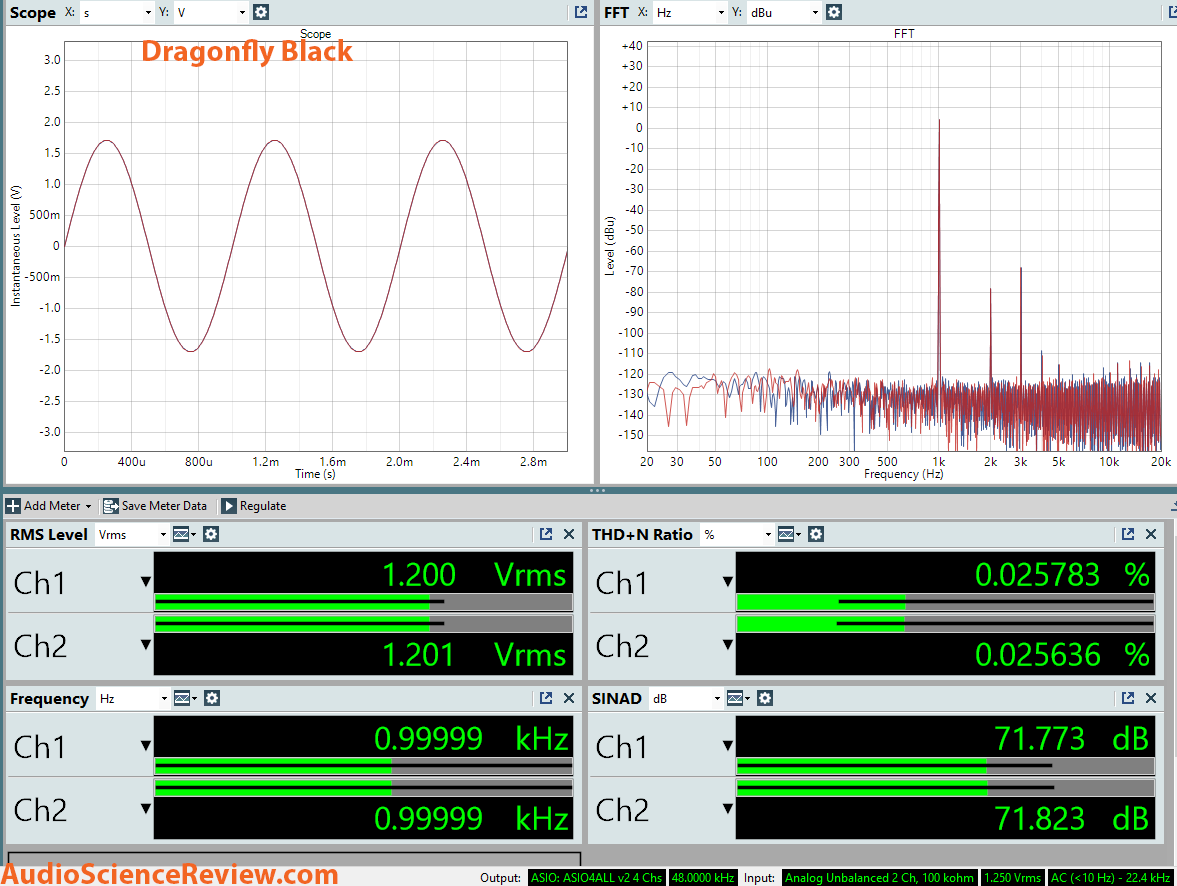Open SINAD dB unit dropdown
This screenshot has width=1177, height=886.
click(685, 699)
